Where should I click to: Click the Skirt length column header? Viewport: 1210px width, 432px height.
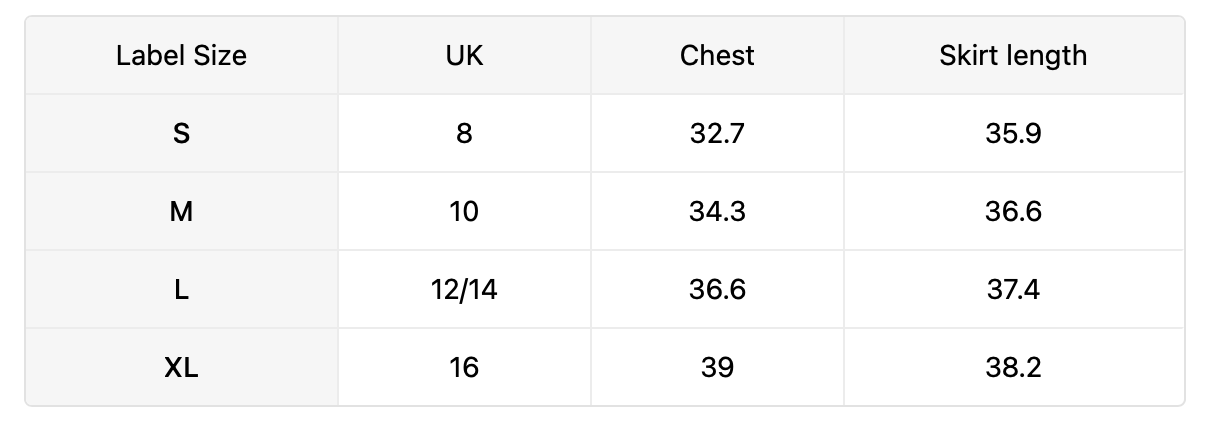(1013, 55)
